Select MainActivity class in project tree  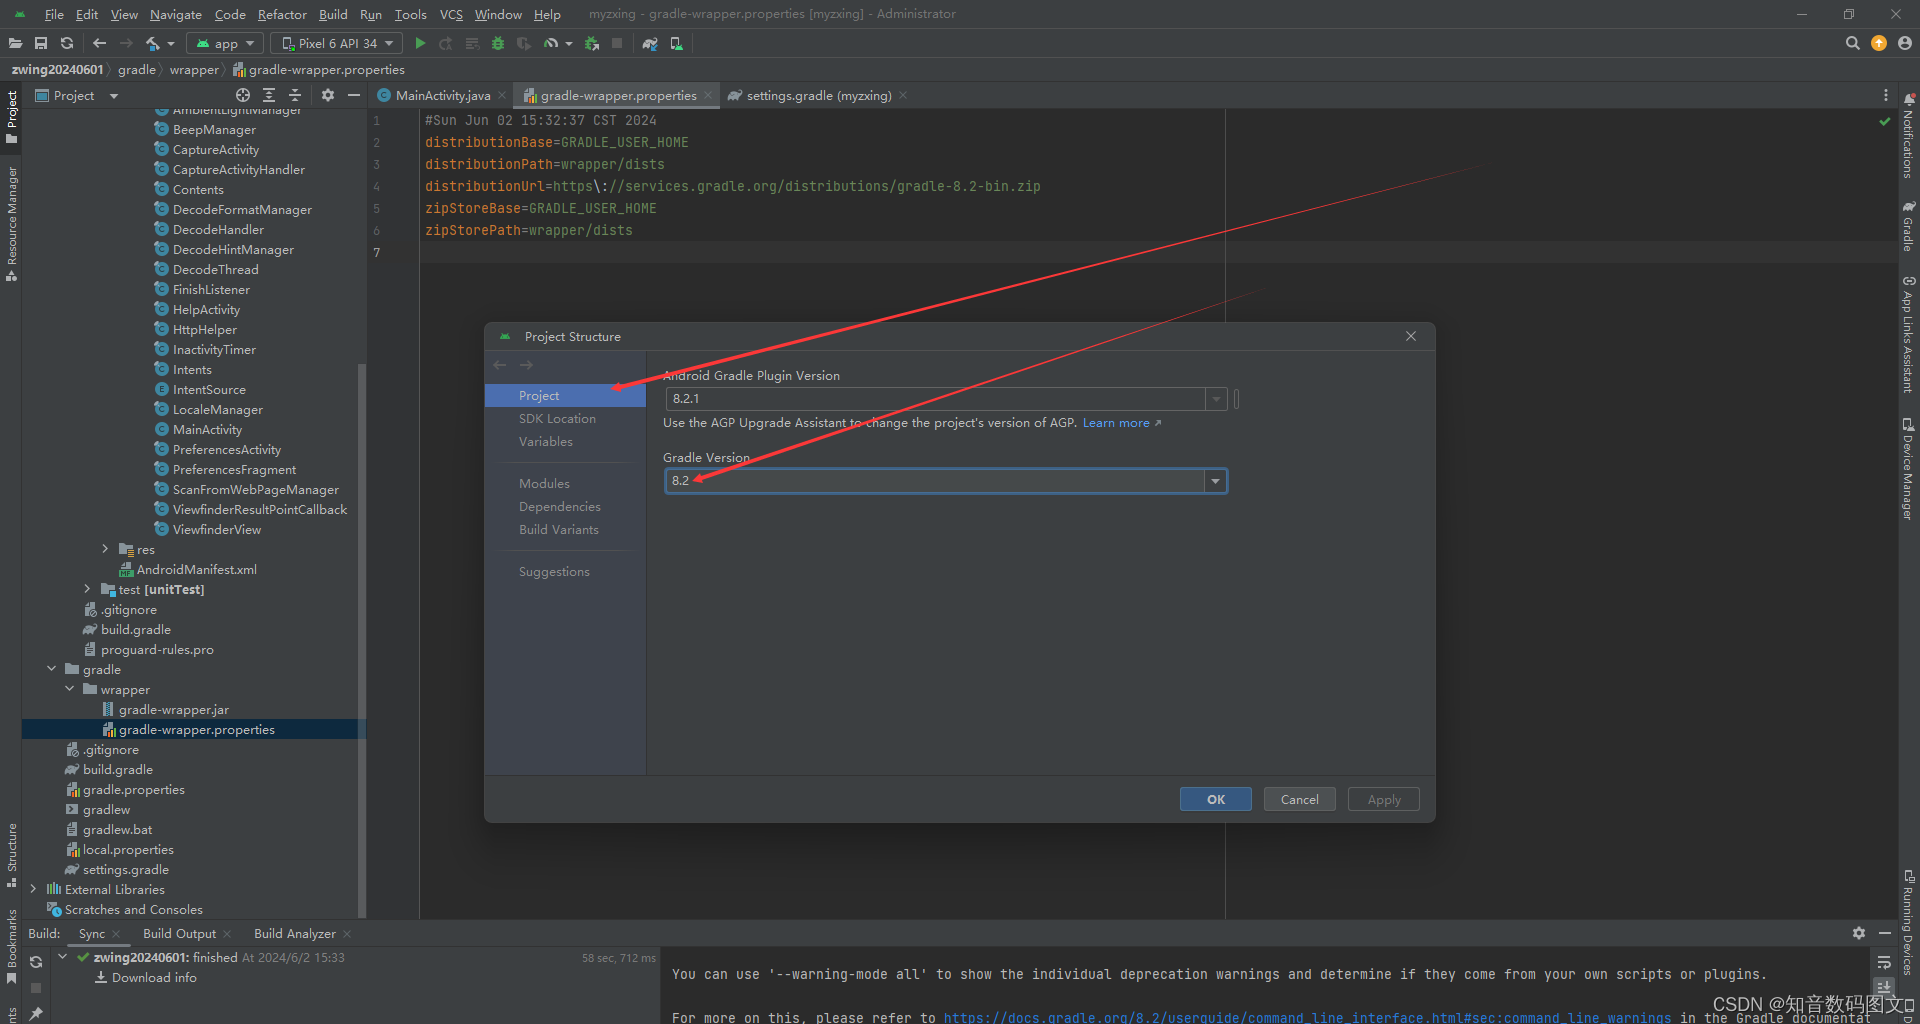coord(207,429)
